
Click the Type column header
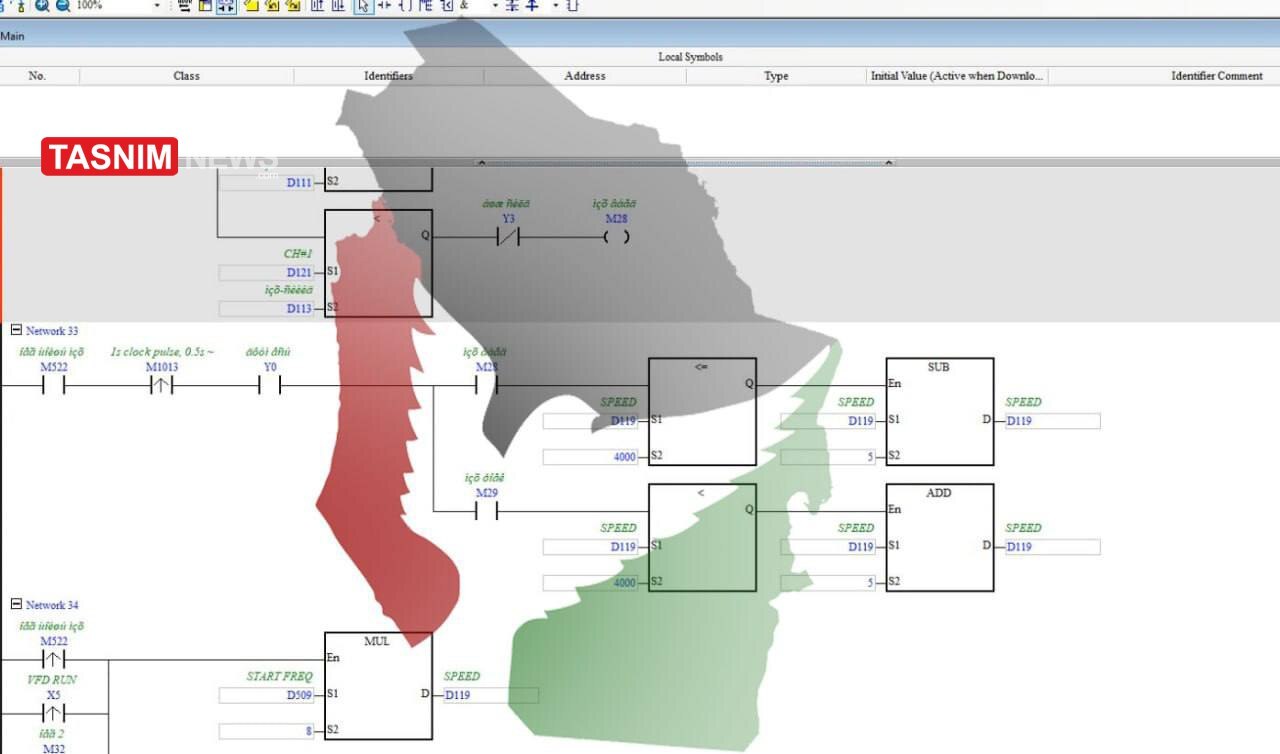click(x=776, y=76)
